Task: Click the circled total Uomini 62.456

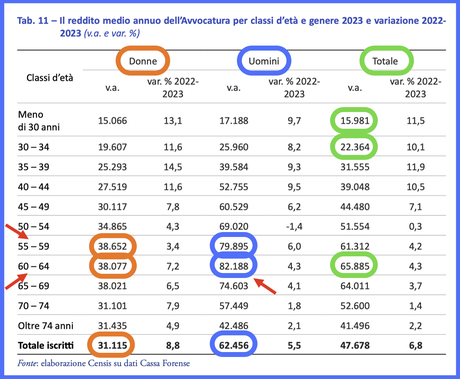Action: point(234,345)
